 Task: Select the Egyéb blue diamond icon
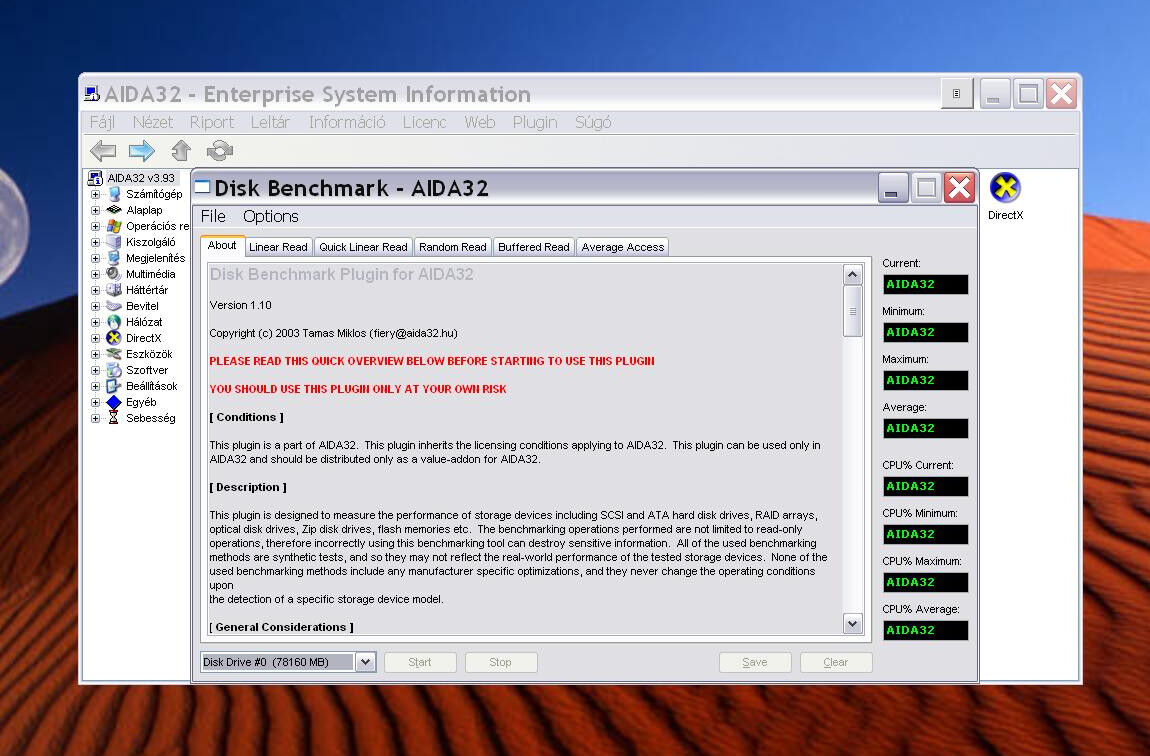[x=114, y=403]
